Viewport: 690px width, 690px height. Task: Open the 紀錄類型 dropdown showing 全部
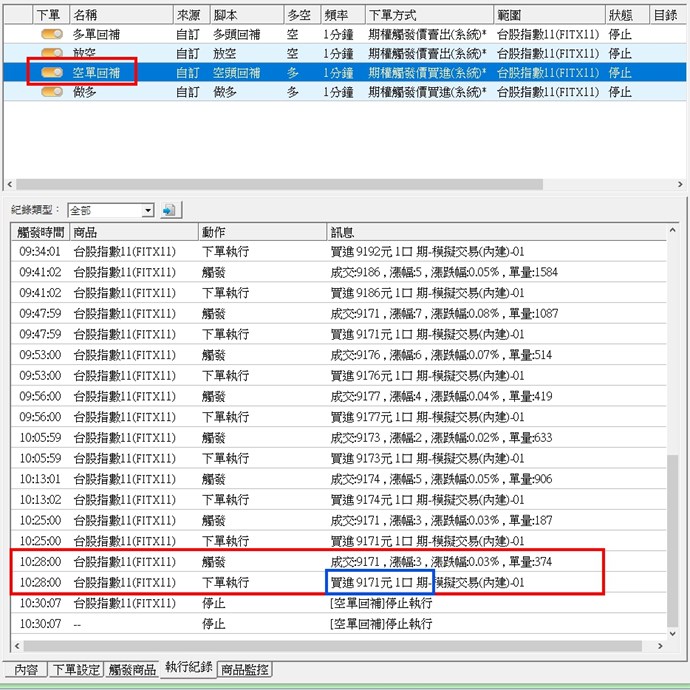tap(110, 210)
